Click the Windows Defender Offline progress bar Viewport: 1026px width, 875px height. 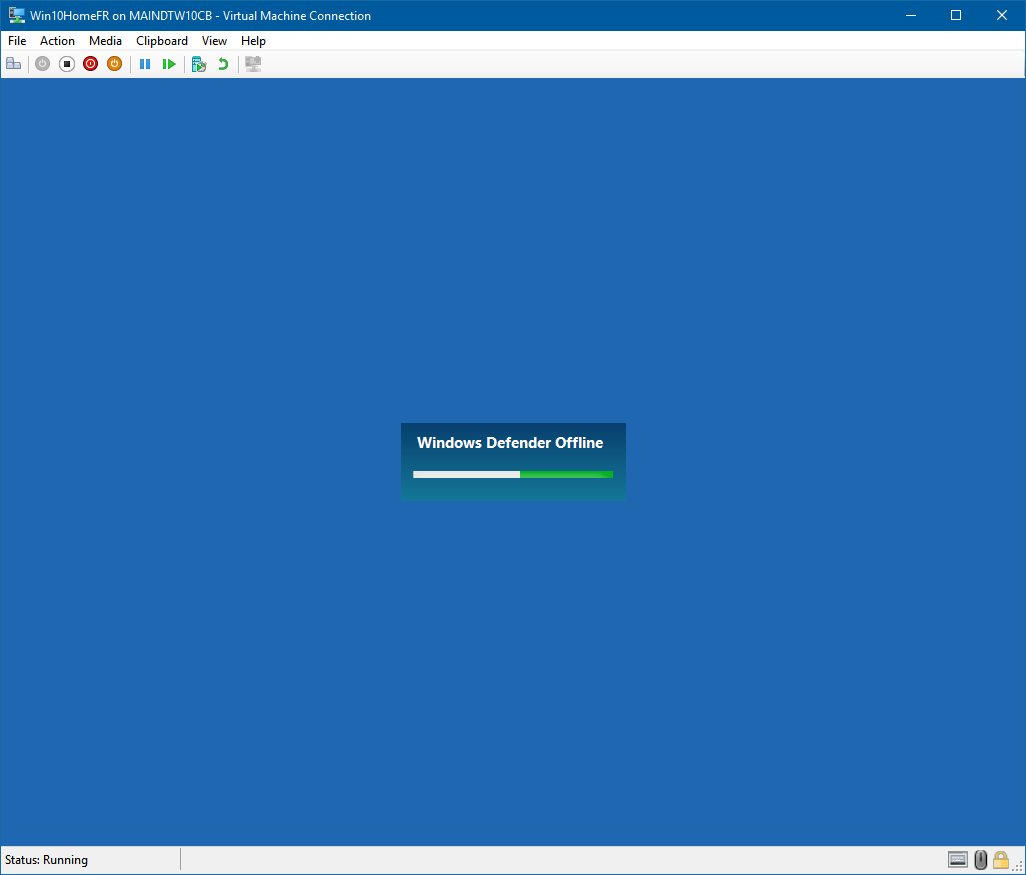[513, 474]
